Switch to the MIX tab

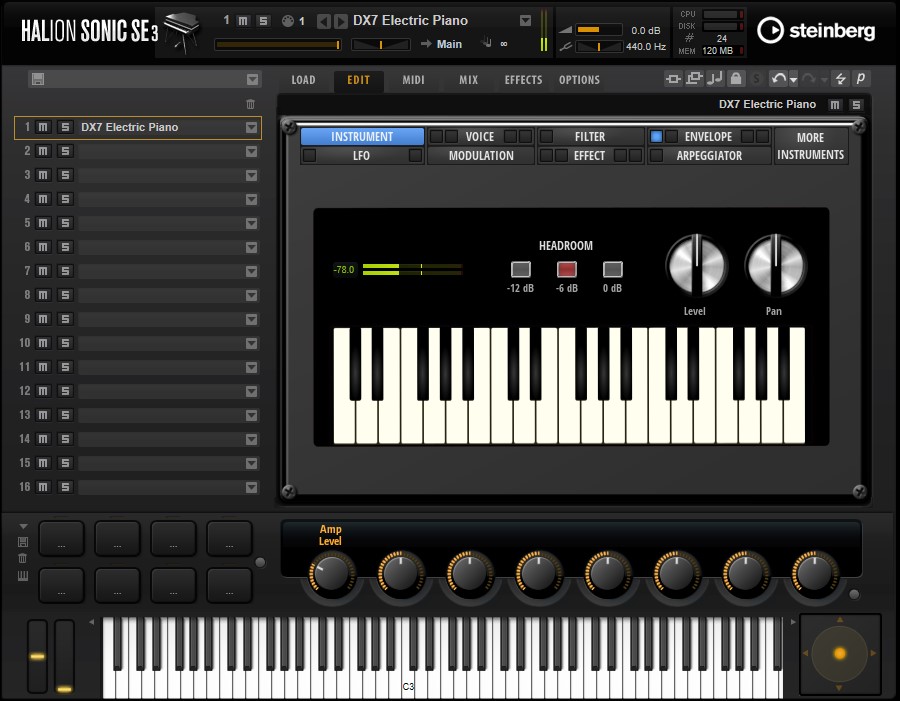tap(468, 80)
